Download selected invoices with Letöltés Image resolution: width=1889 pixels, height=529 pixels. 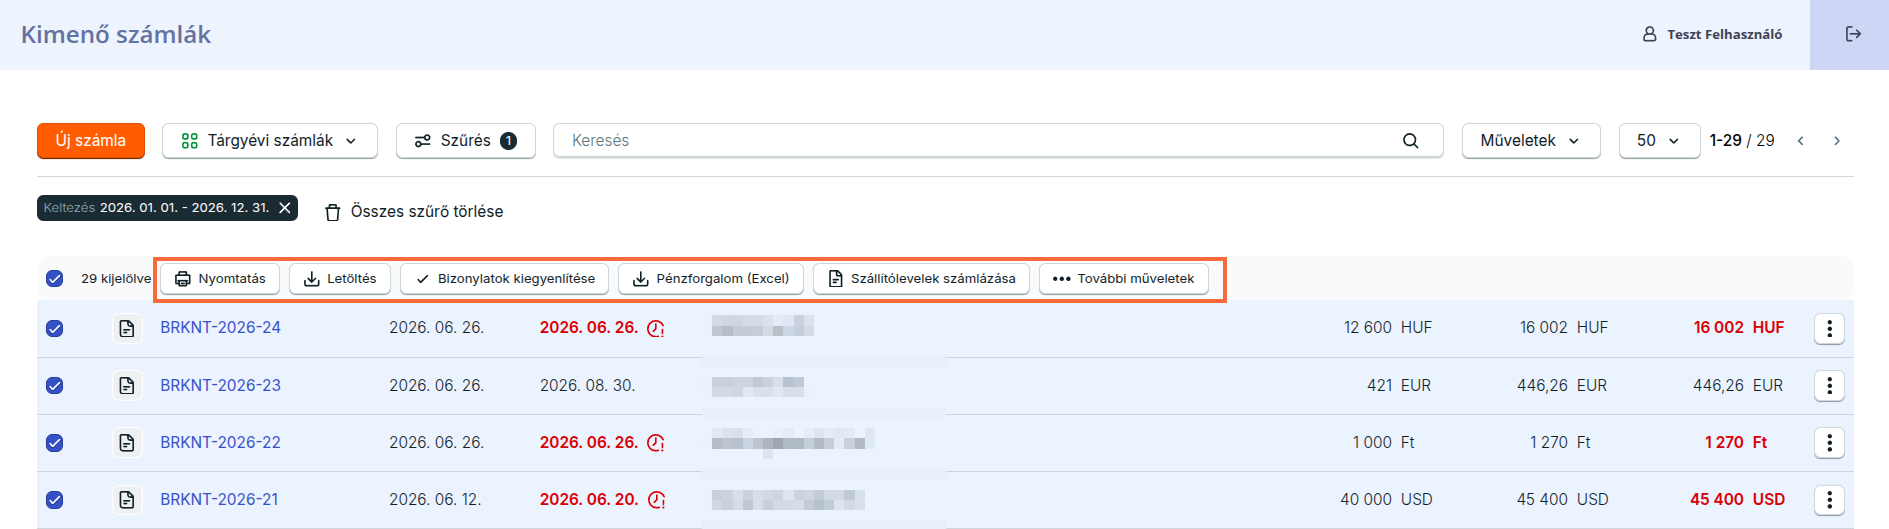click(340, 279)
